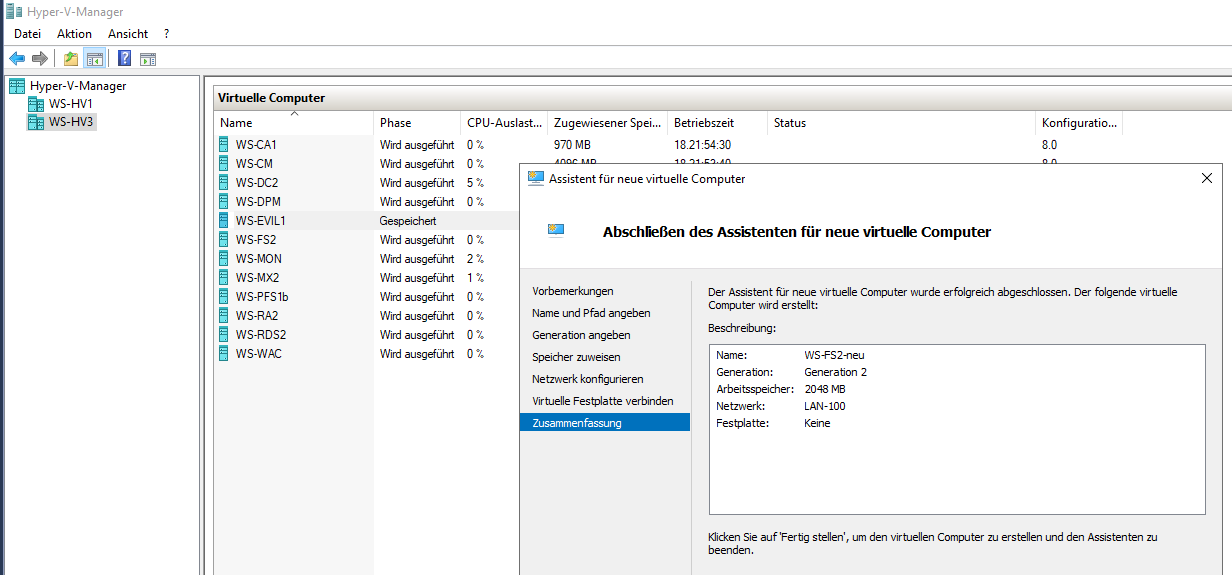This screenshot has height=575, width=1232.
Task: Click the wizard title bar icon
Action: pos(536,178)
